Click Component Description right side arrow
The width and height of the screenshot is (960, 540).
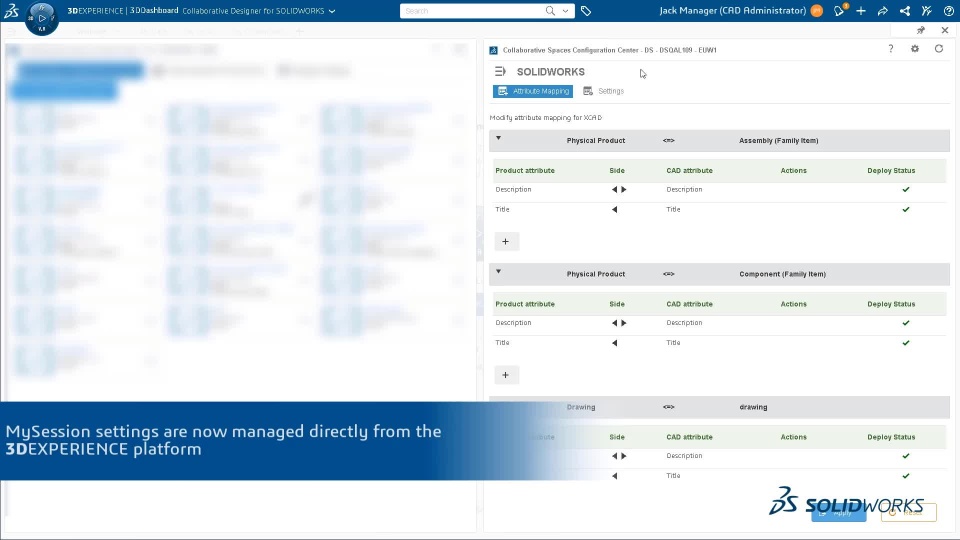pos(624,323)
